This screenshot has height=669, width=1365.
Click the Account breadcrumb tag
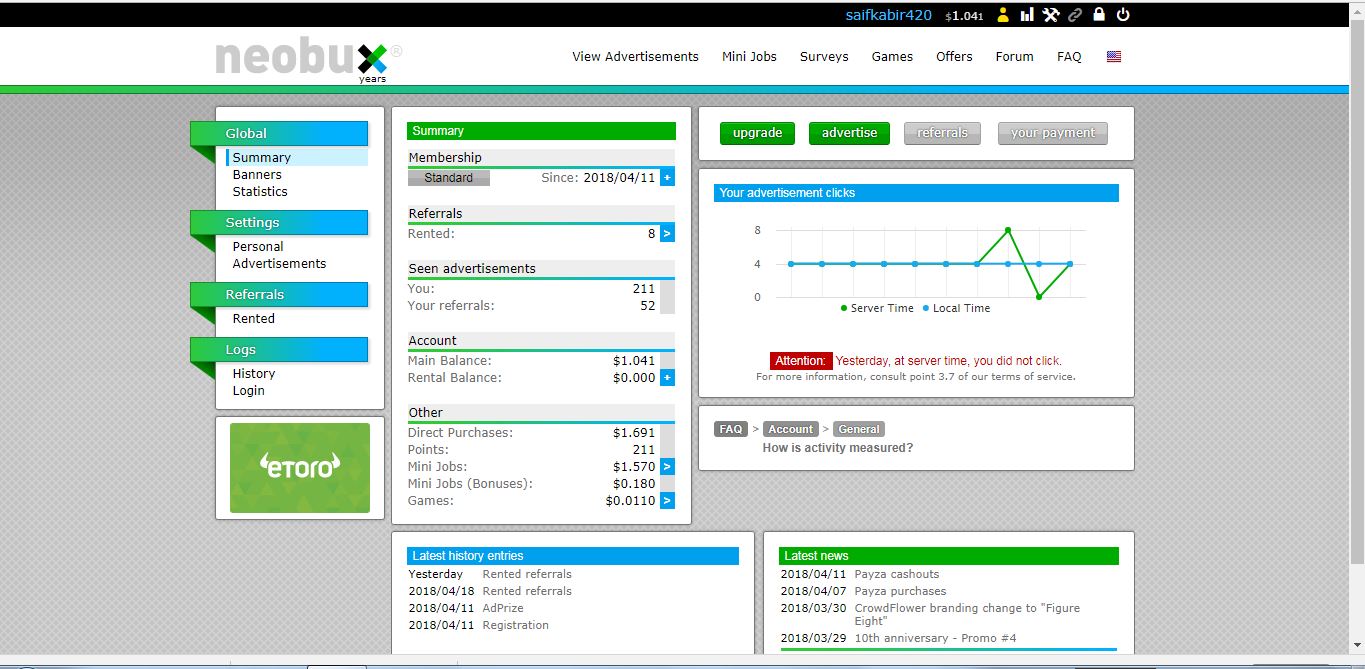tap(790, 429)
